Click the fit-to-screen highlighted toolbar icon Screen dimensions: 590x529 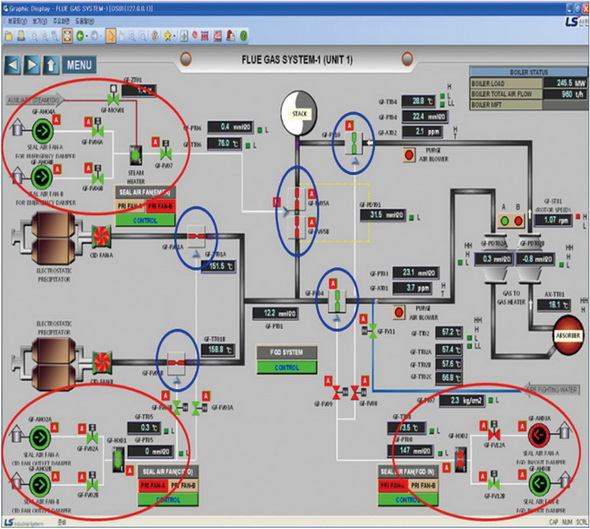67,36
